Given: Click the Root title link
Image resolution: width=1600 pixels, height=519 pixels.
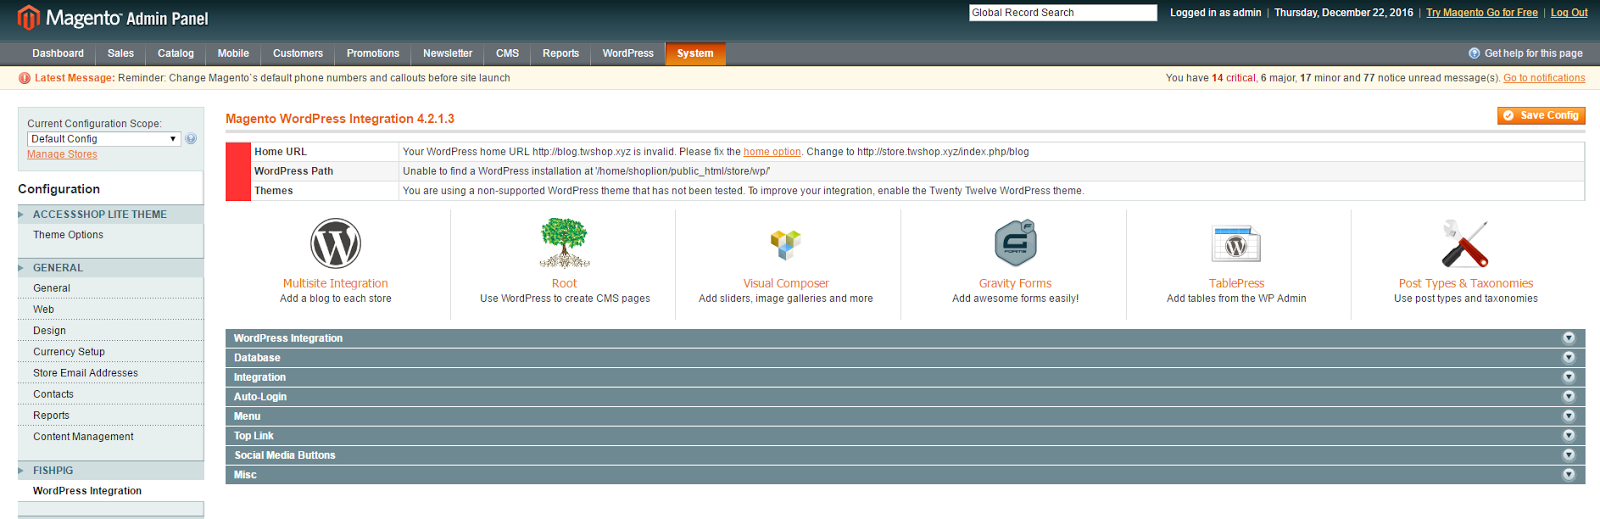Looking at the screenshot, I should coord(565,284).
